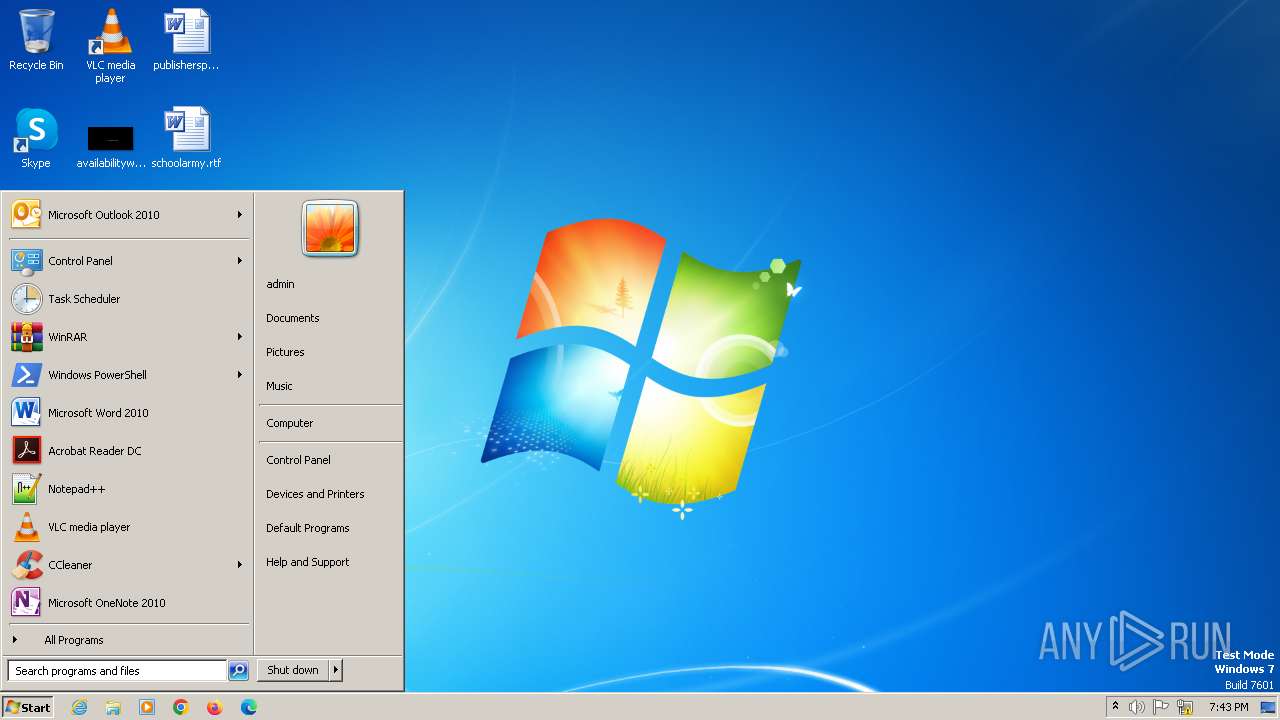This screenshot has height=720, width=1280.
Task: Click VLC media player cone icon in Start menu
Action: (27, 527)
